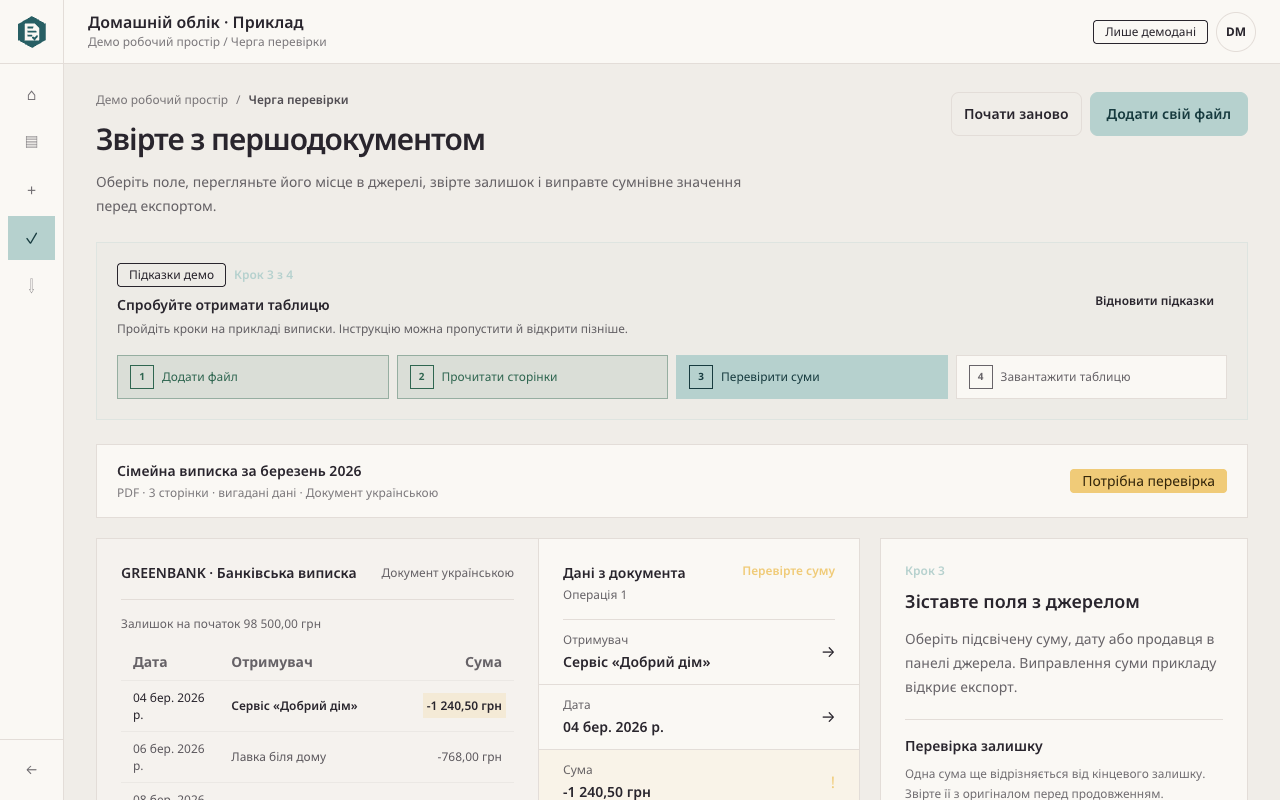Click the Підказки демо tag
The width and height of the screenshot is (1280, 800).
[171, 275]
